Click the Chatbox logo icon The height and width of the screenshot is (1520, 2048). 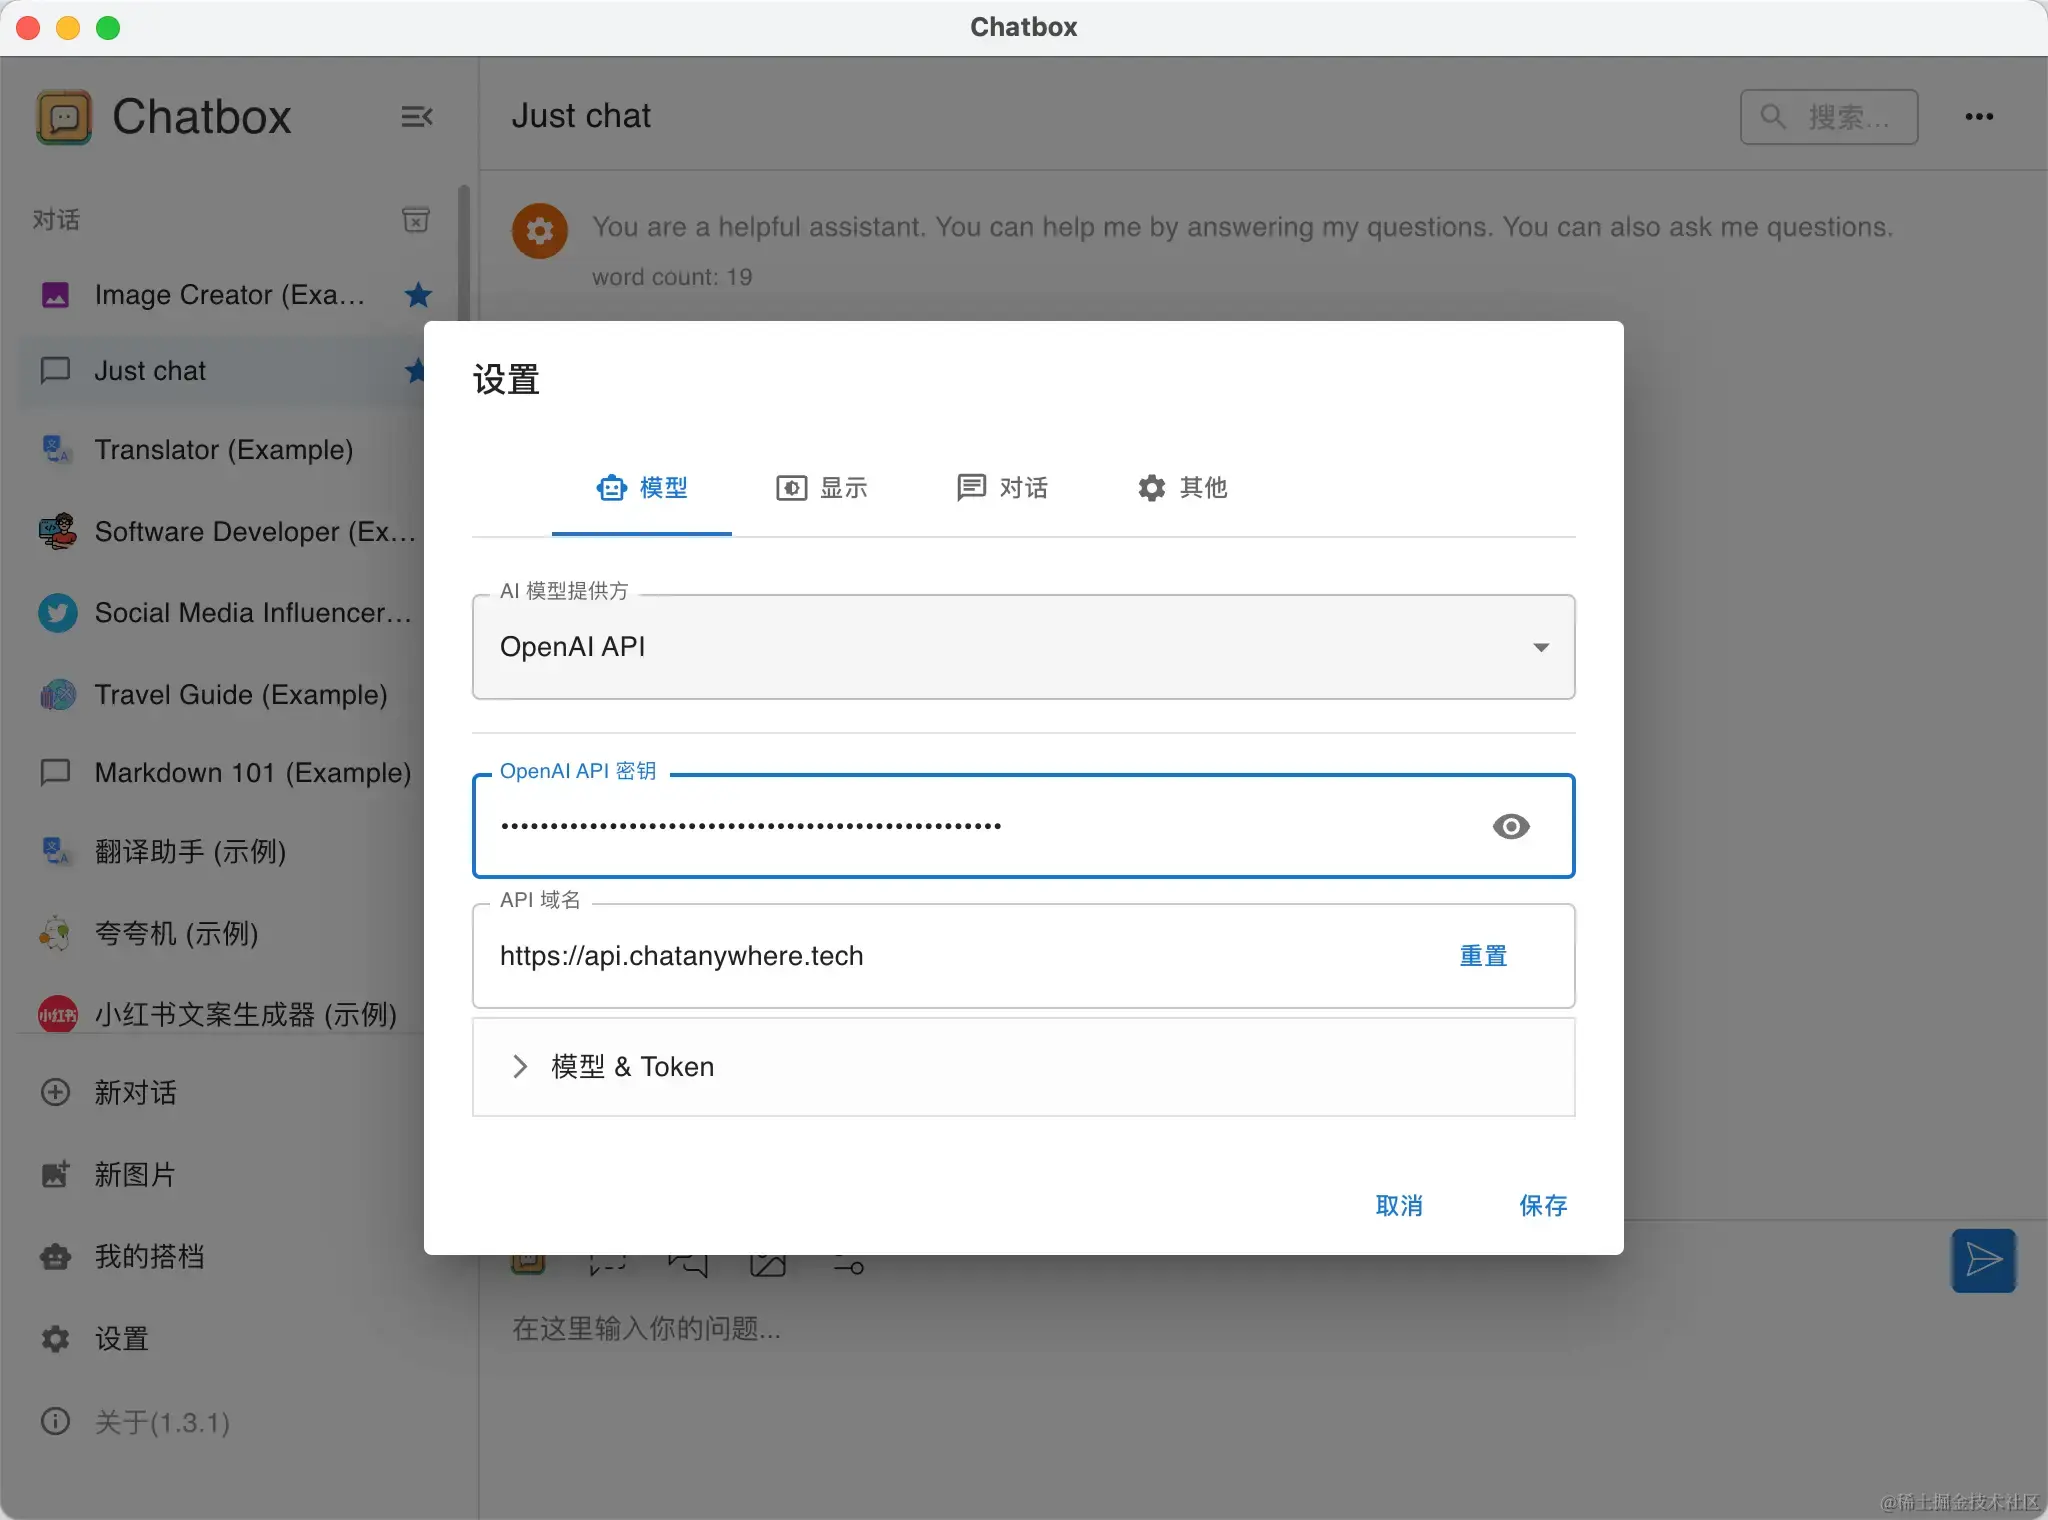[64, 117]
